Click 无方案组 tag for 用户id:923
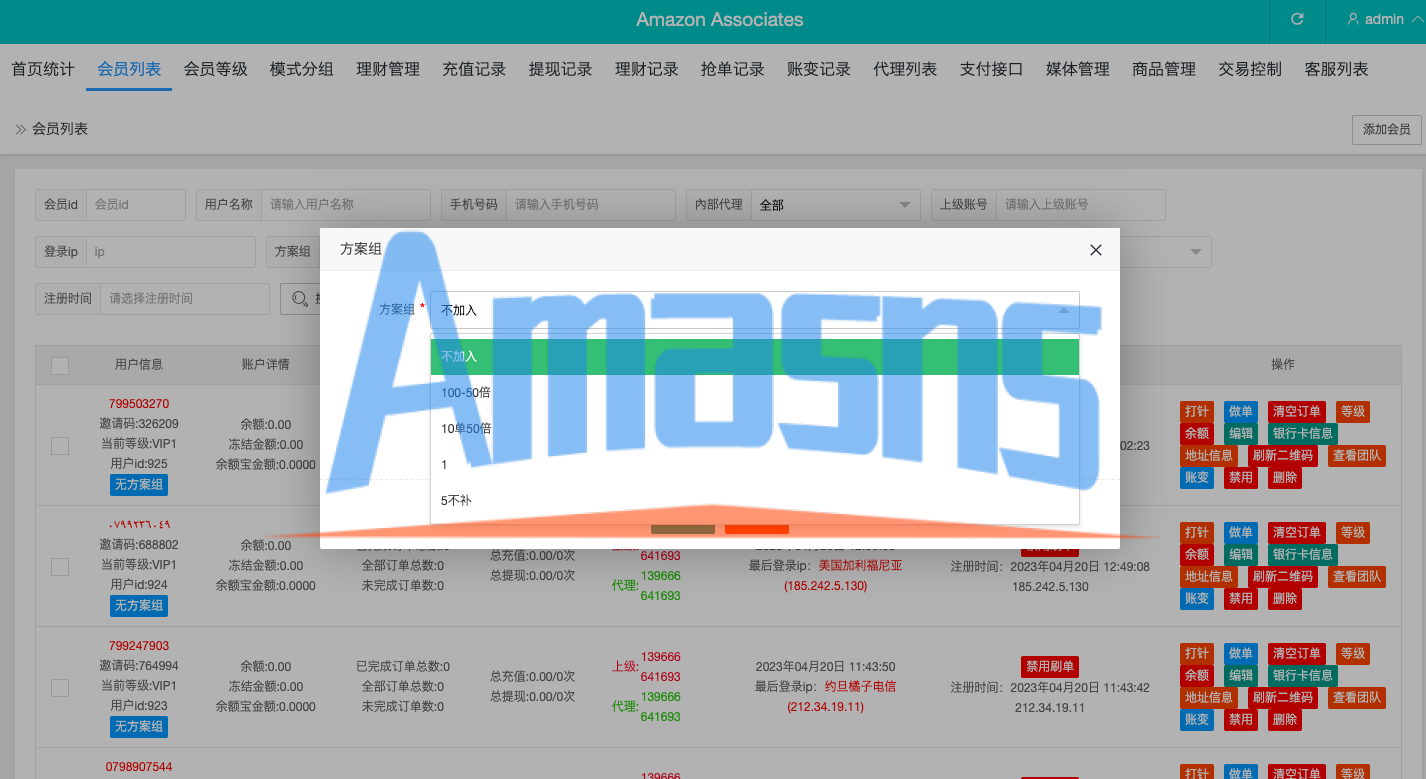This screenshot has width=1426, height=779. (x=139, y=727)
